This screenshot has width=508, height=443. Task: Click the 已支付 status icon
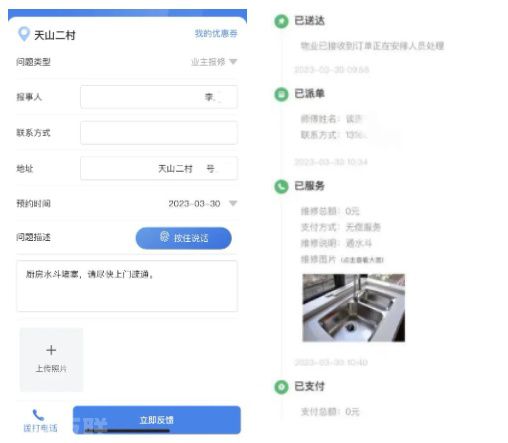tap(281, 387)
